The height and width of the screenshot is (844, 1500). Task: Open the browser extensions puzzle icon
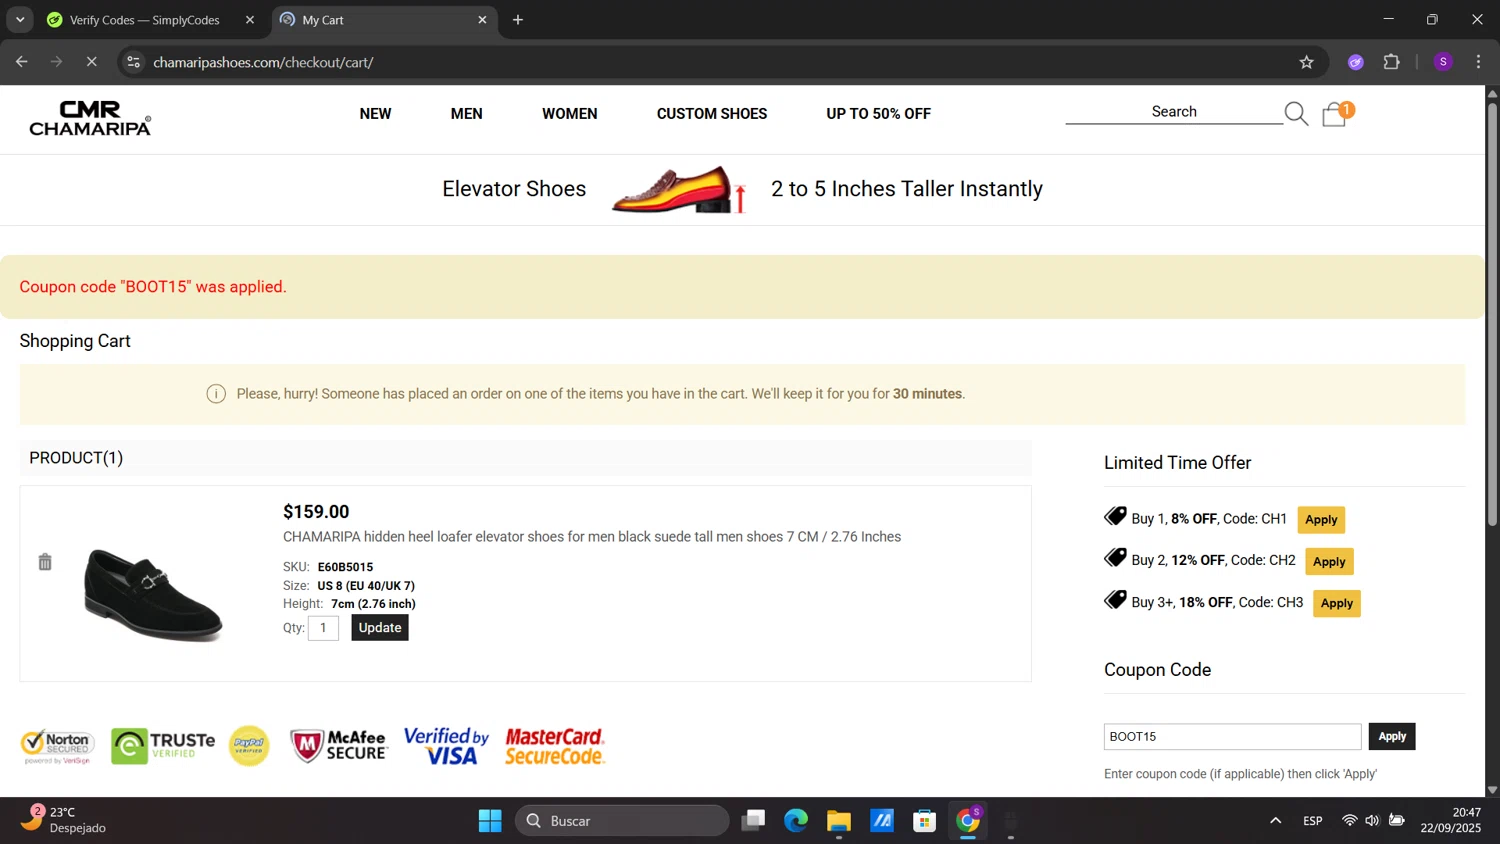1391,62
